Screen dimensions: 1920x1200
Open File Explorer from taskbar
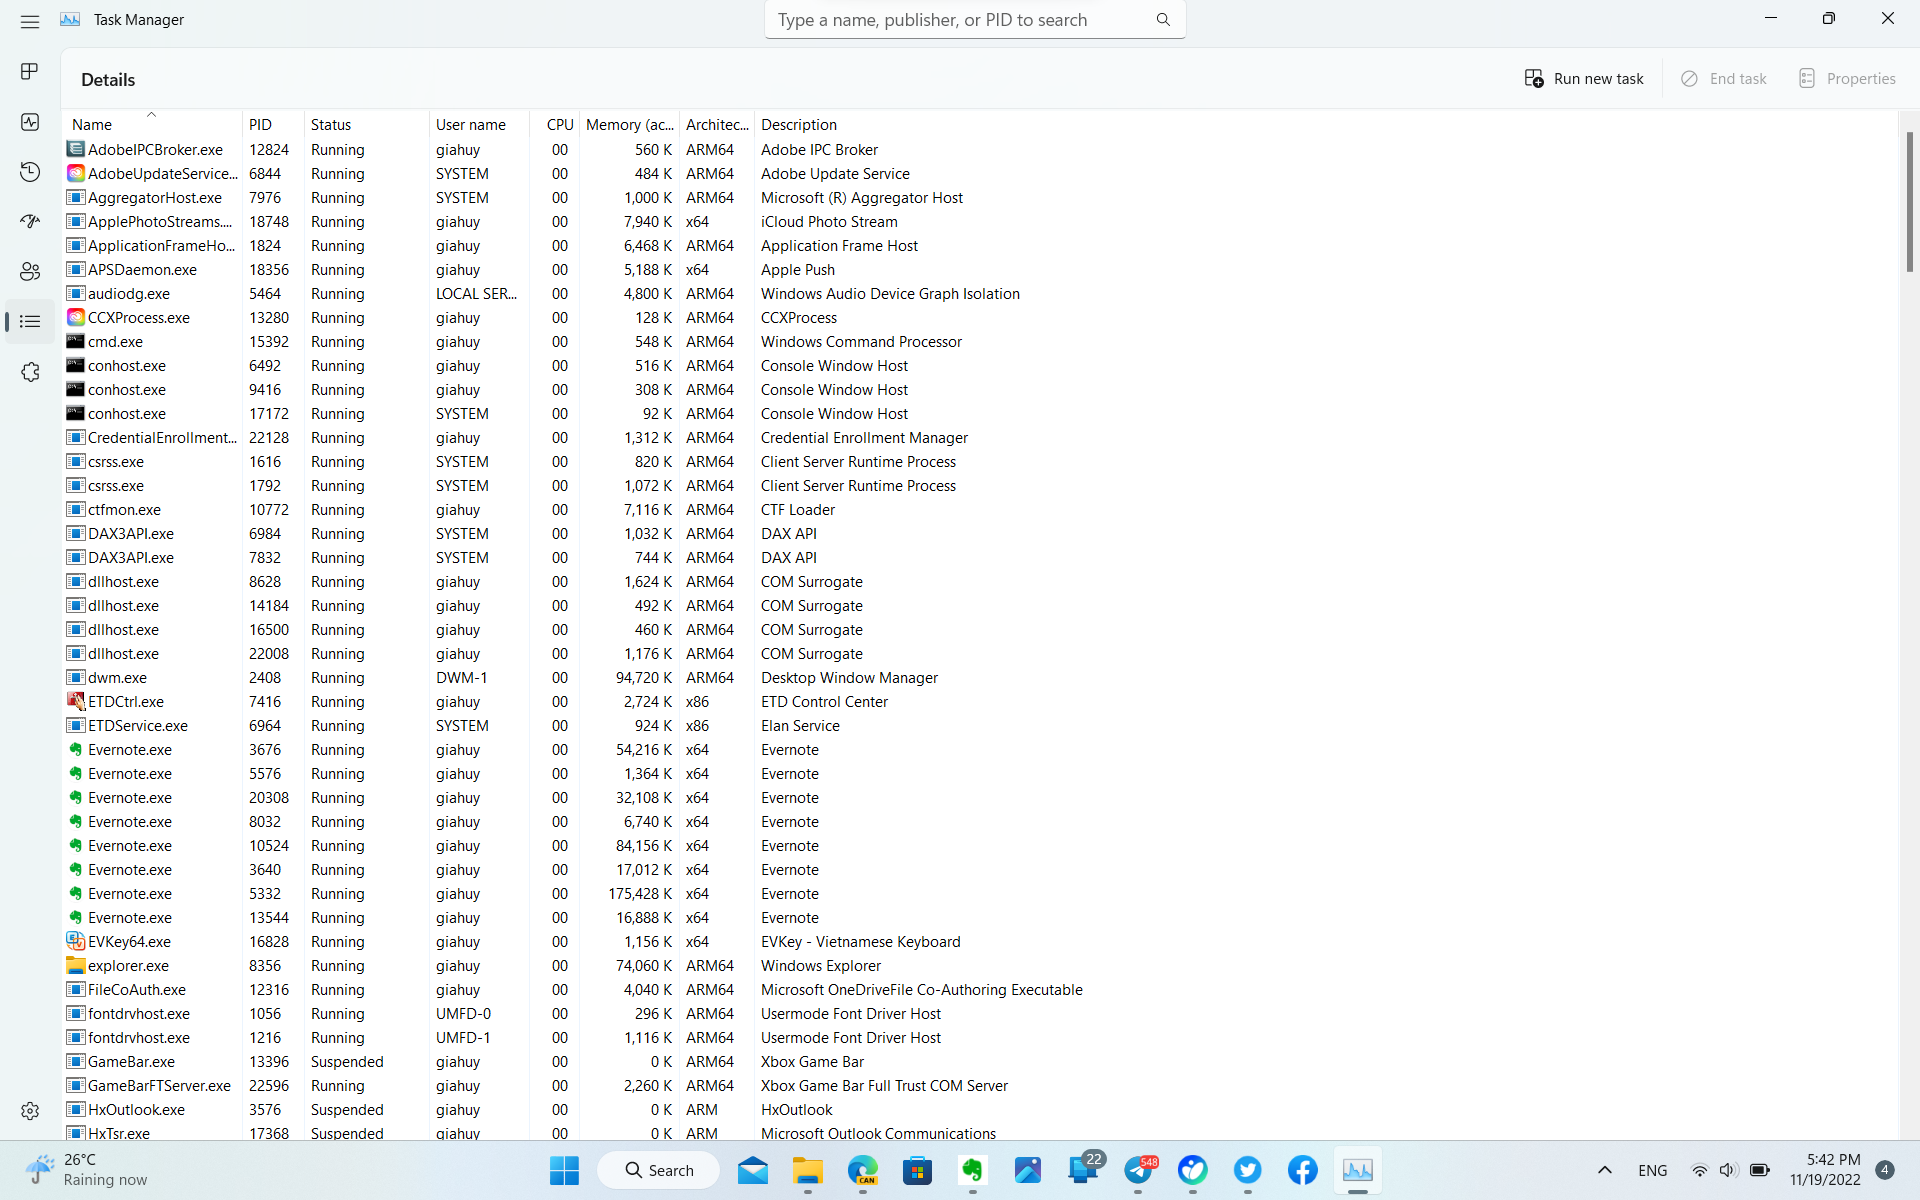point(808,1170)
